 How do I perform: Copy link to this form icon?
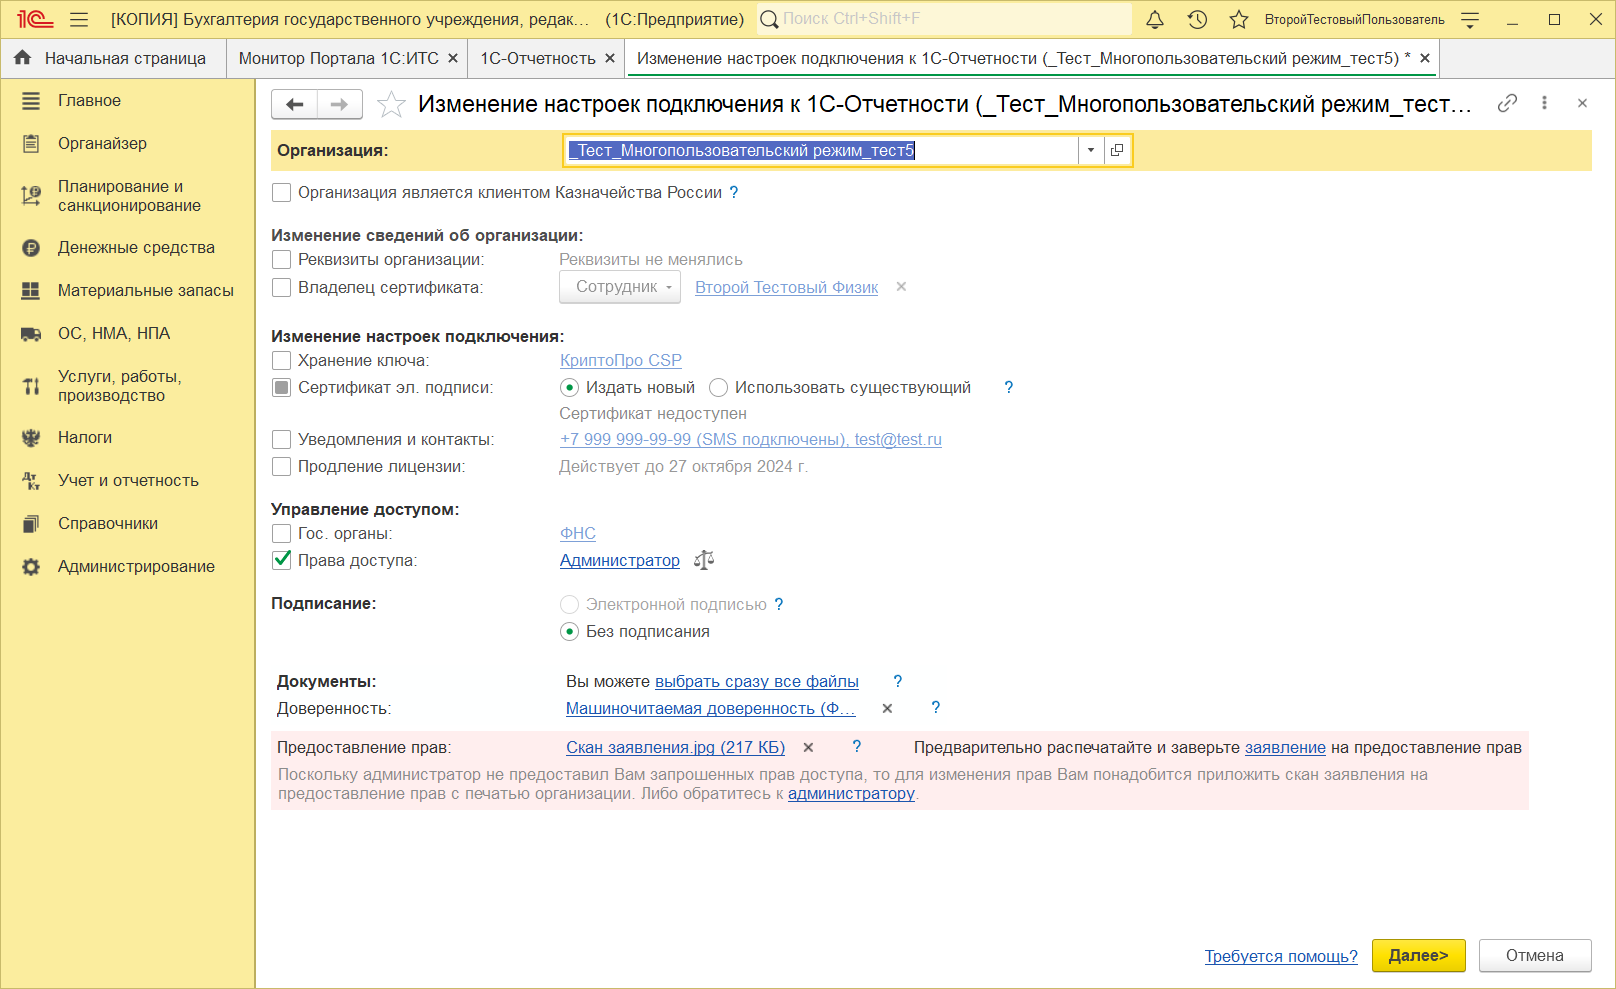pyautogui.click(x=1507, y=103)
